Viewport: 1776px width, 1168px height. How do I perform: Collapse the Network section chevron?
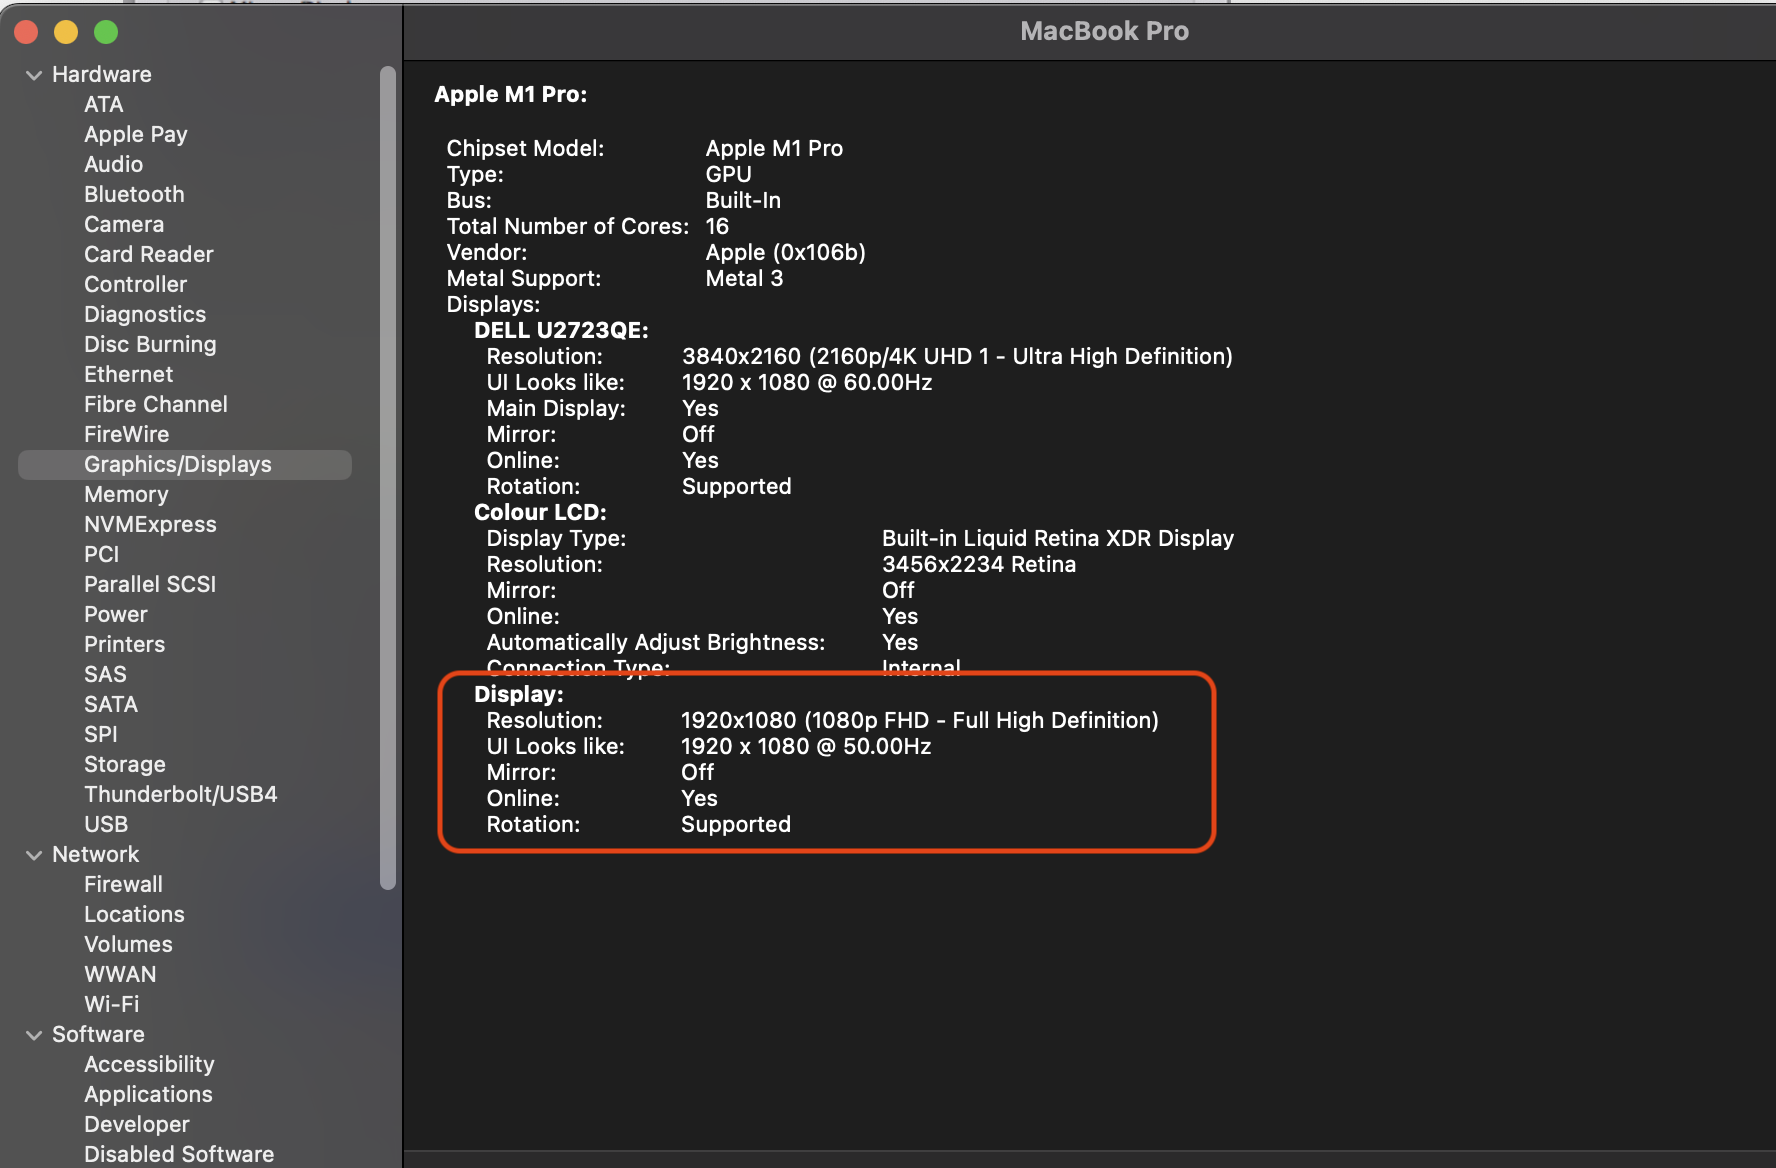[x=34, y=855]
